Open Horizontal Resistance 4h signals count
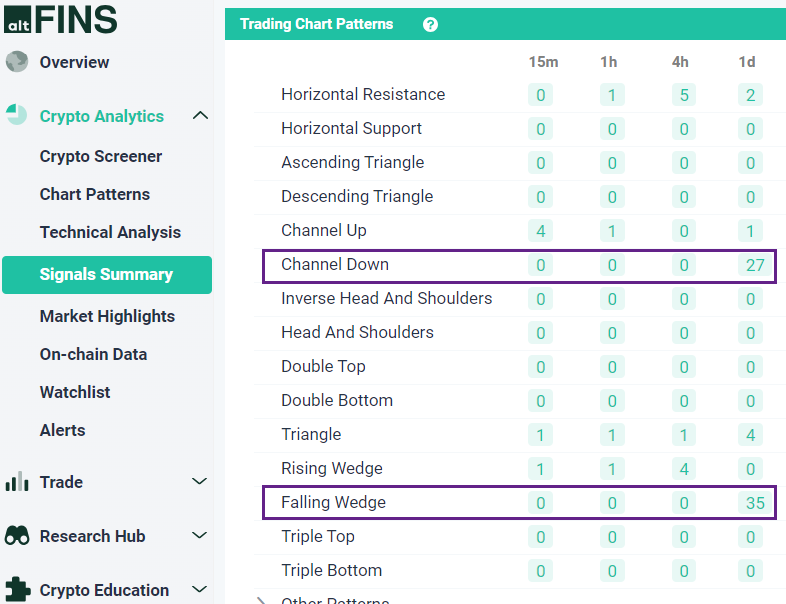786x604 pixels. click(683, 95)
